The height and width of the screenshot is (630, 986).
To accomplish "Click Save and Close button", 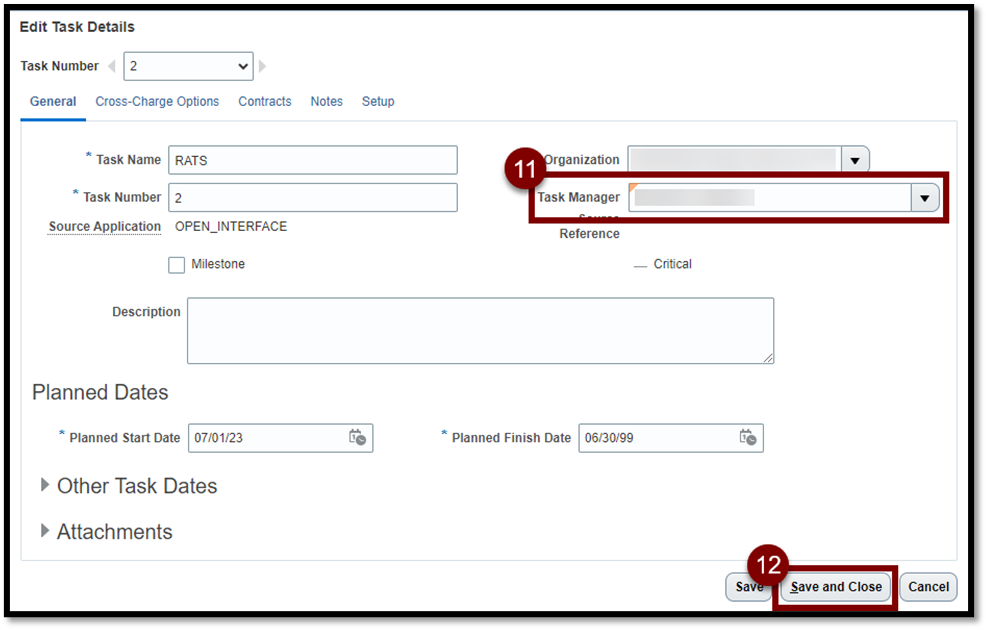I will pyautogui.click(x=836, y=587).
